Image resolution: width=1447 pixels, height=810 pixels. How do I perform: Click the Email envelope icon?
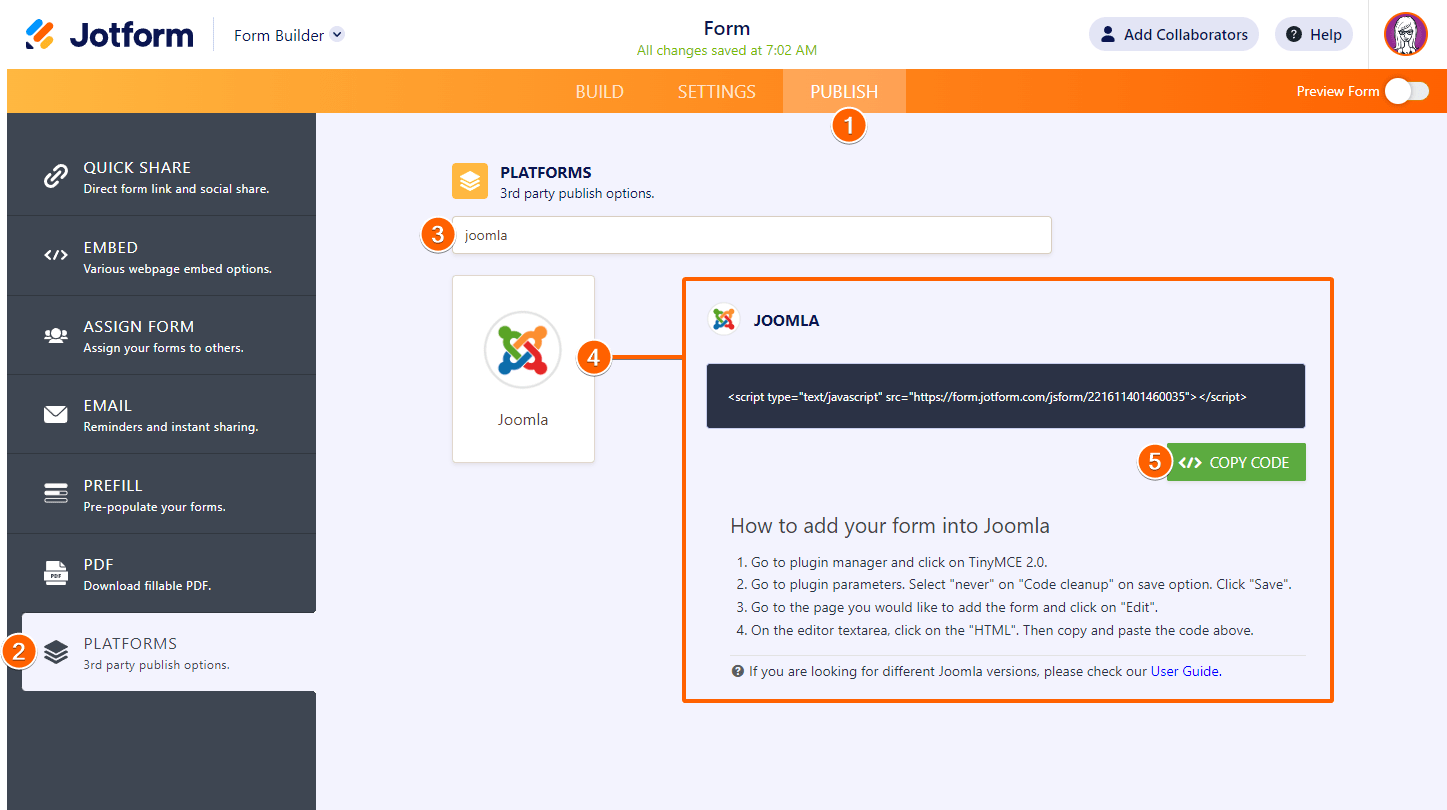55,414
